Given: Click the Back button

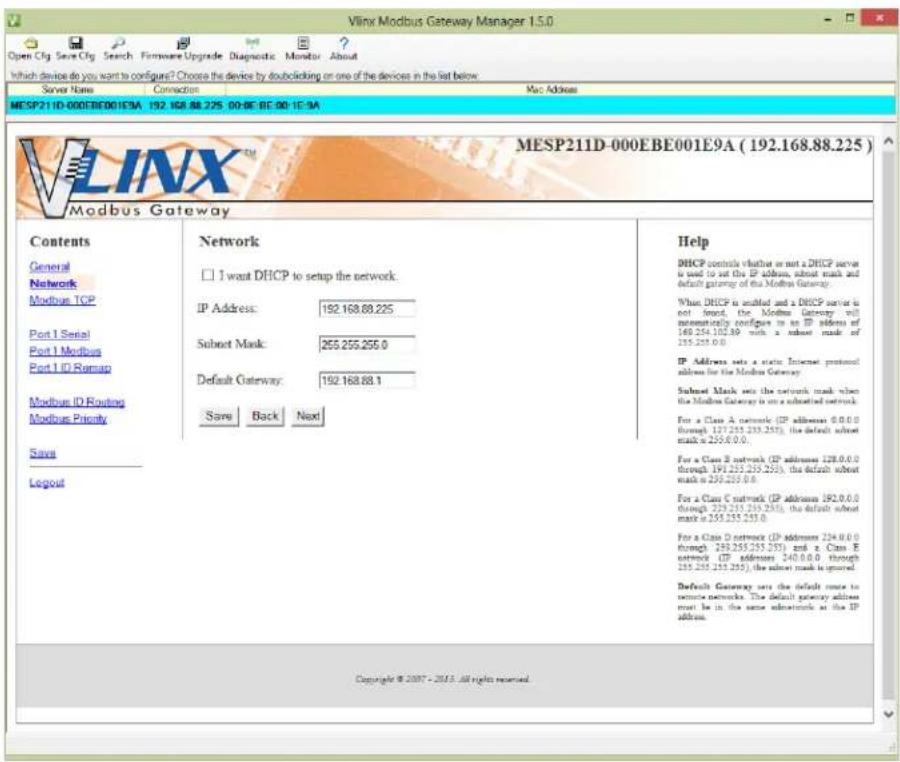Looking at the screenshot, I should [x=265, y=416].
